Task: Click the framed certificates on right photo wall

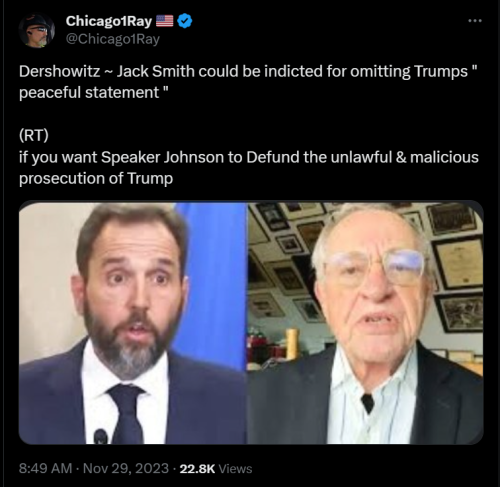Action: tap(457, 267)
